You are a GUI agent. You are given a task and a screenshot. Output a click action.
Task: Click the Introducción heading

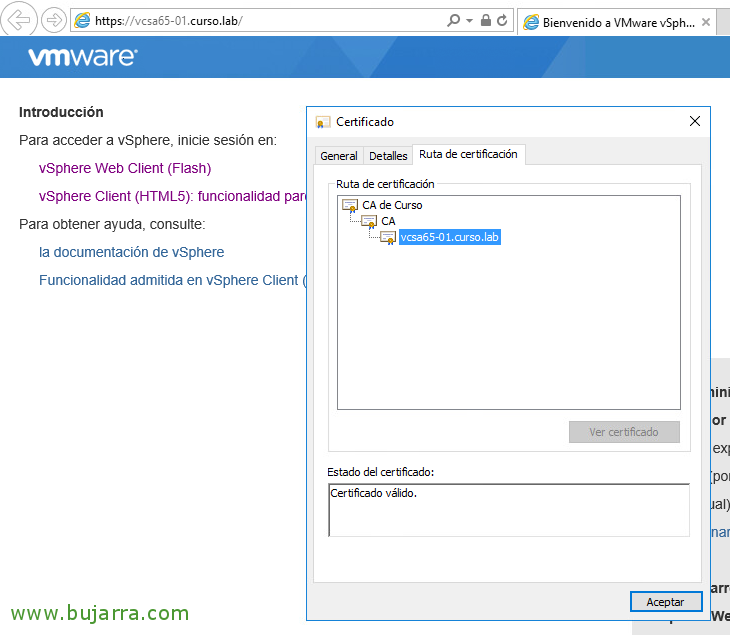click(x=61, y=112)
